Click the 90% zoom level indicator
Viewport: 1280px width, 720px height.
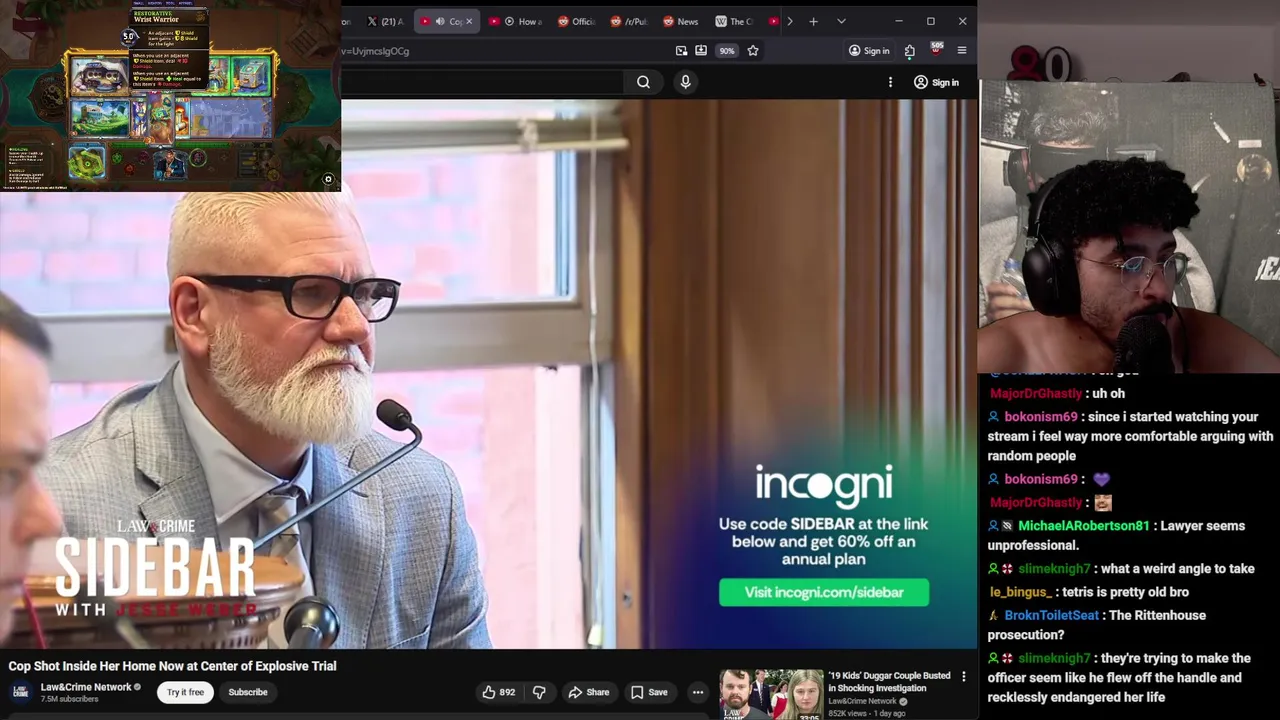click(x=727, y=51)
